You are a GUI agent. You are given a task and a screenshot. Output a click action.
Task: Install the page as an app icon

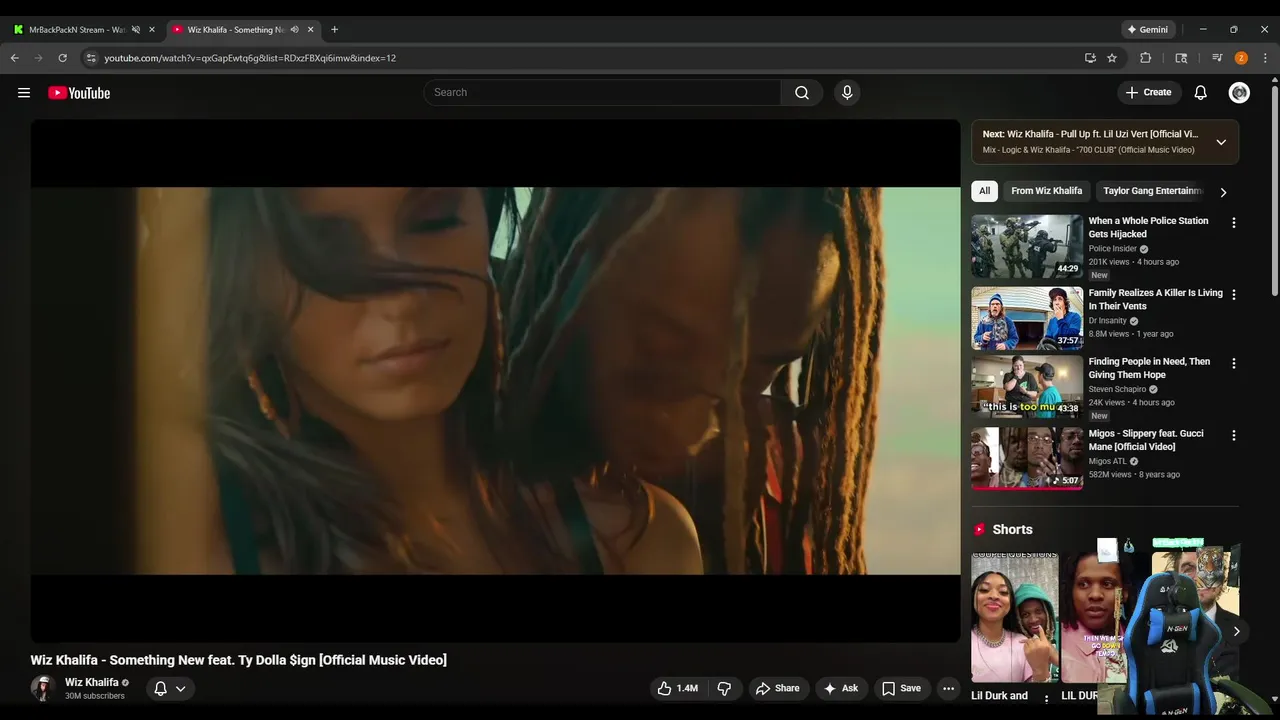click(x=1090, y=58)
